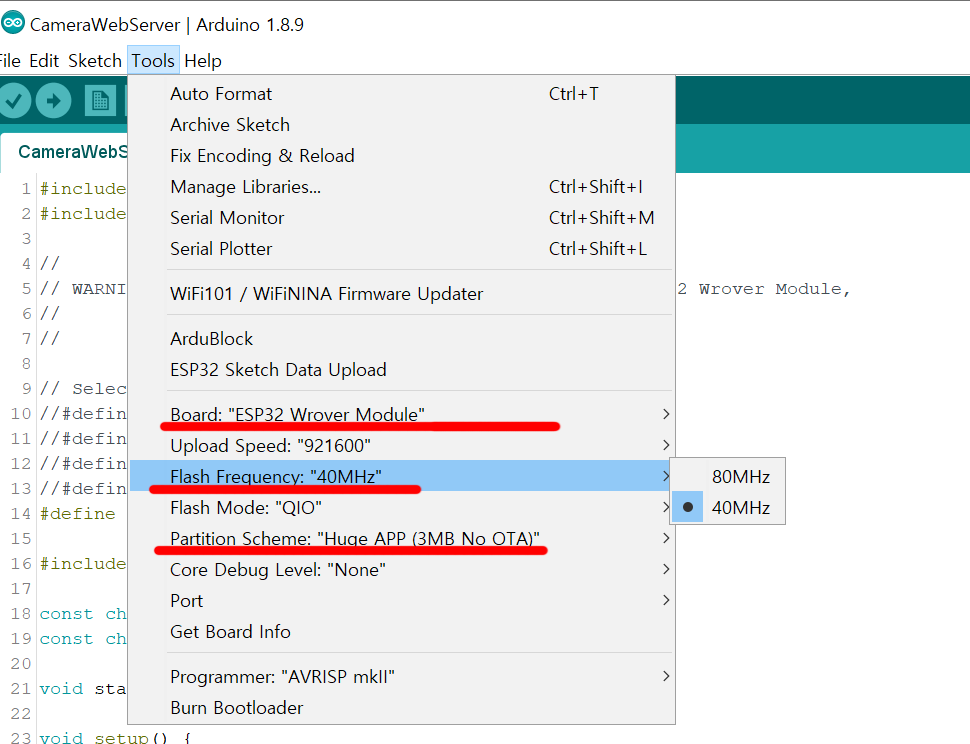
Task: Open Board: "ESP32 Wrover Module" entry
Action: point(401,414)
